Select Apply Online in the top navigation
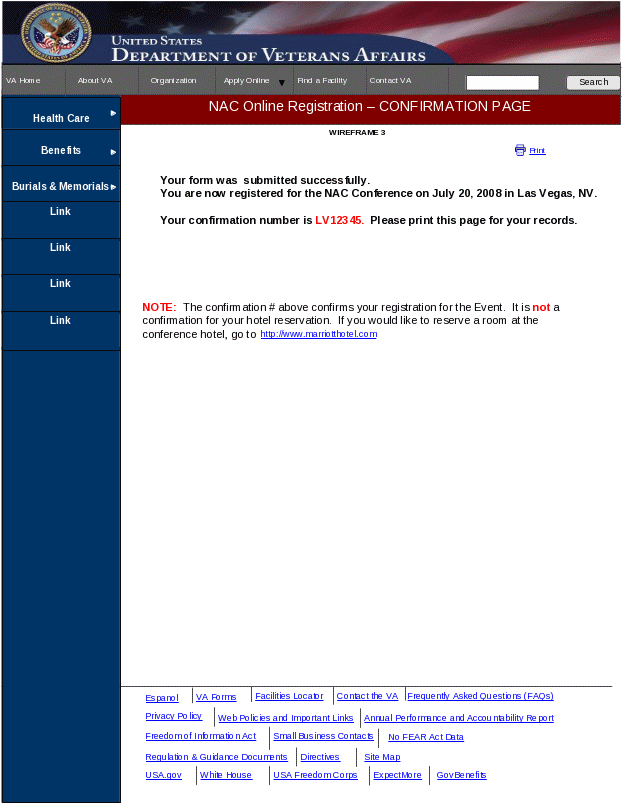 point(246,81)
